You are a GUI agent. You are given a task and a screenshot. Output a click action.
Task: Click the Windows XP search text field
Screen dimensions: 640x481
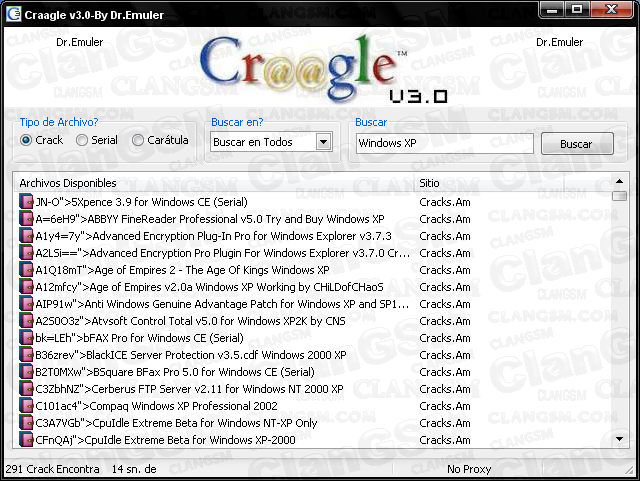click(x=444, y=143)
